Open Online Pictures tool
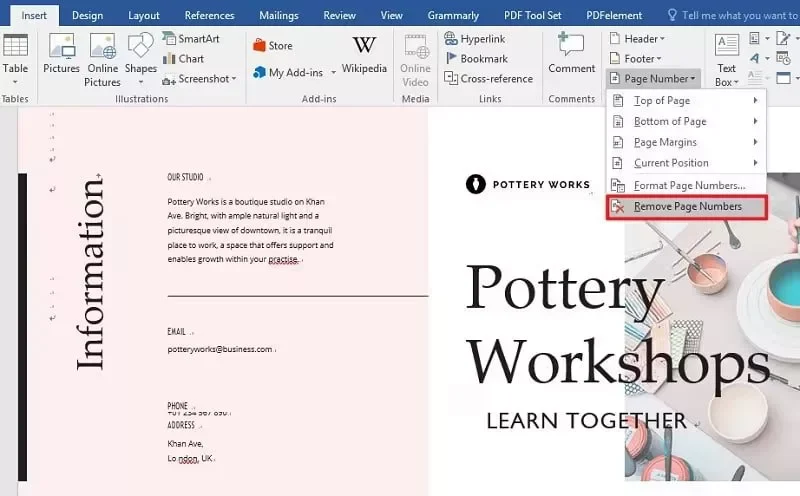 tap(102, 58)
